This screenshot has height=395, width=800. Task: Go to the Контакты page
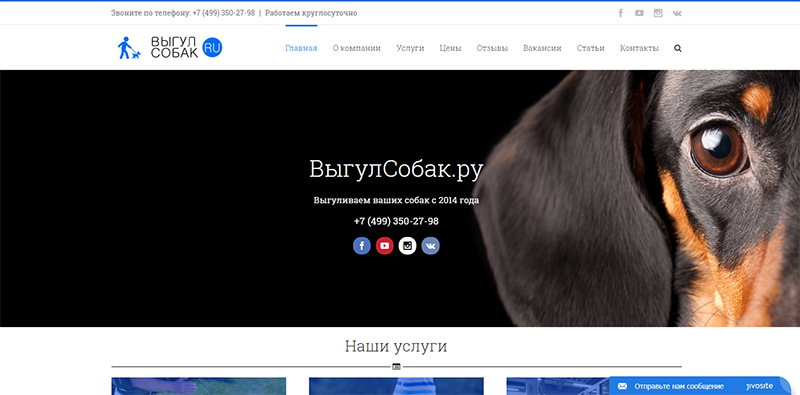pyautogui.click(x=639, y=48)
